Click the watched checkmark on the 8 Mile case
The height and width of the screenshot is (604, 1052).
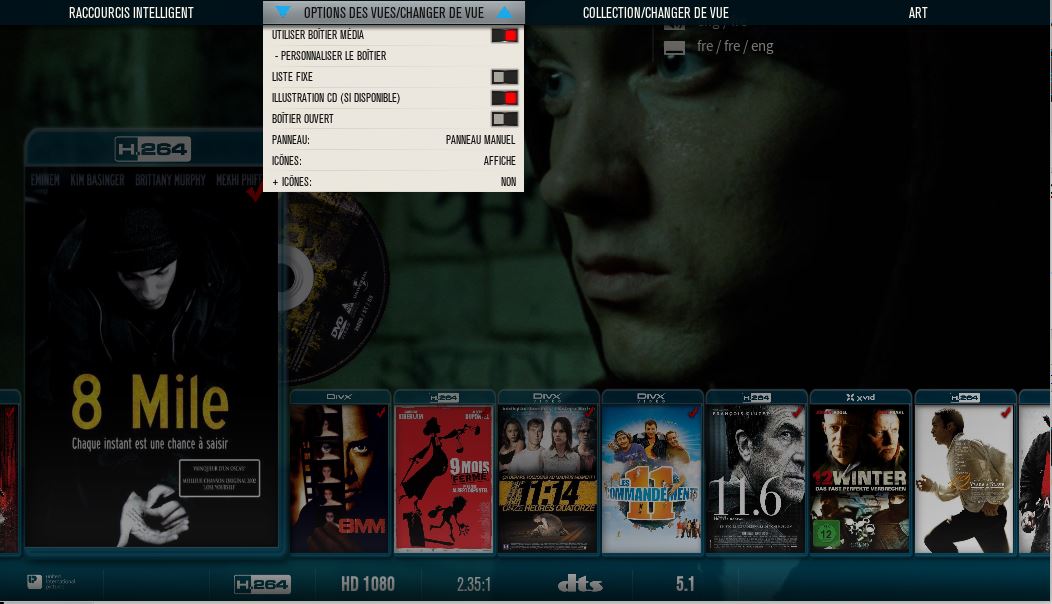(x=254, y=191)
